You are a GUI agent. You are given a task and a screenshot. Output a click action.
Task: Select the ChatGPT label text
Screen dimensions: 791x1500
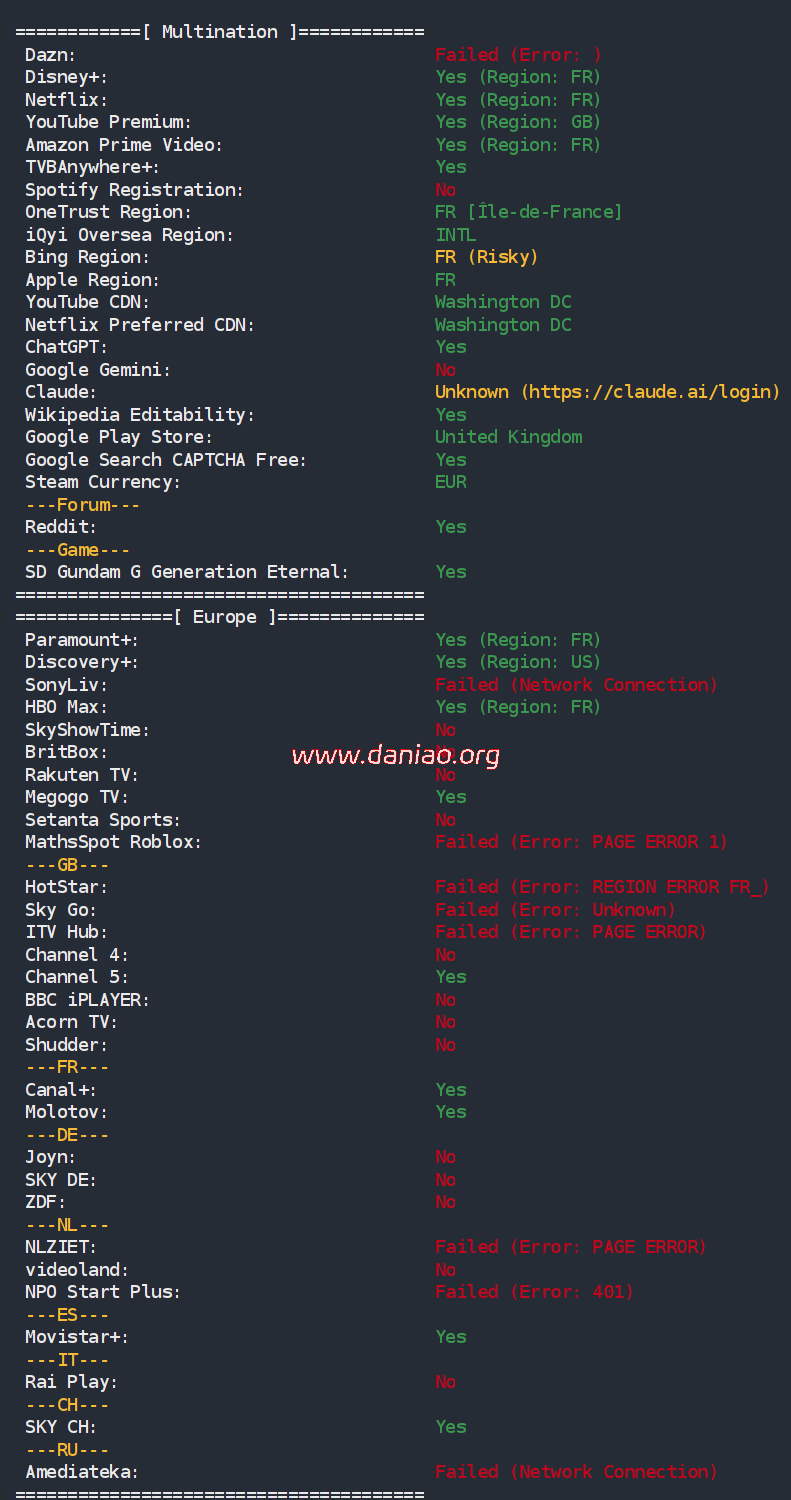pos(66,347)
